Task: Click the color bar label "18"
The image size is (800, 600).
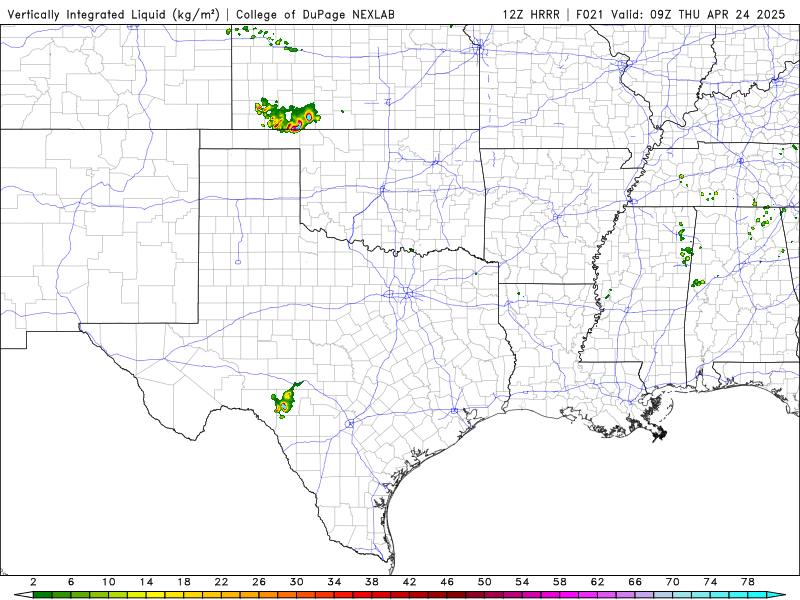Action: click(x=184, y=582)
